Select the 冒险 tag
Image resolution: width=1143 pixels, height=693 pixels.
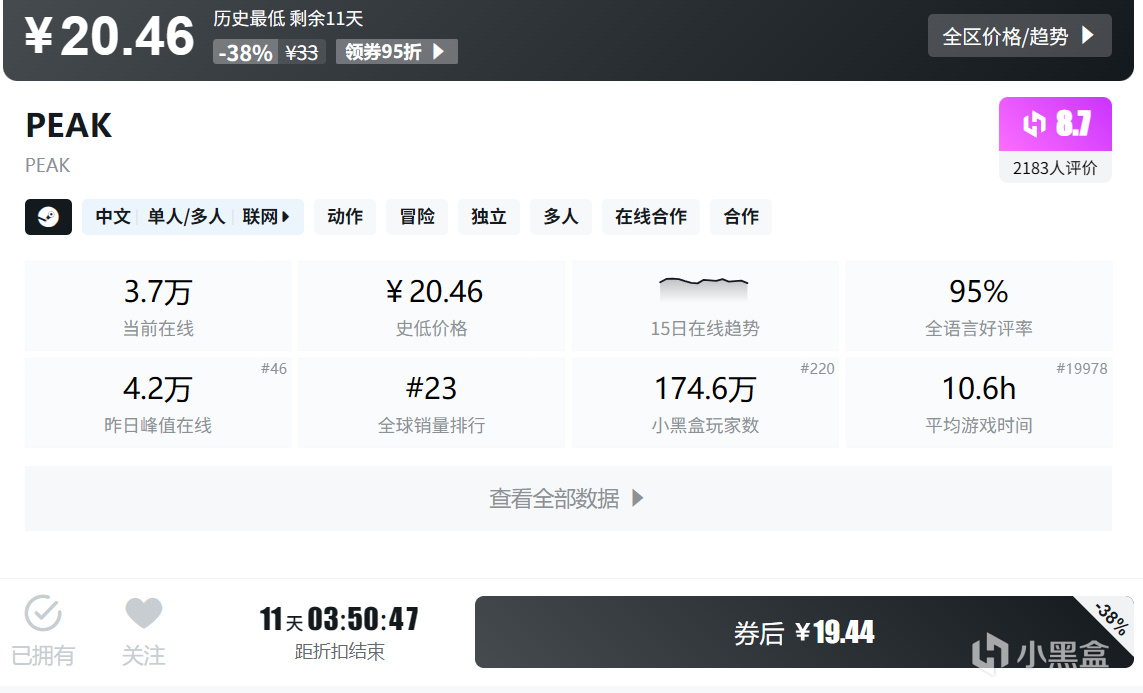[417, 216]
